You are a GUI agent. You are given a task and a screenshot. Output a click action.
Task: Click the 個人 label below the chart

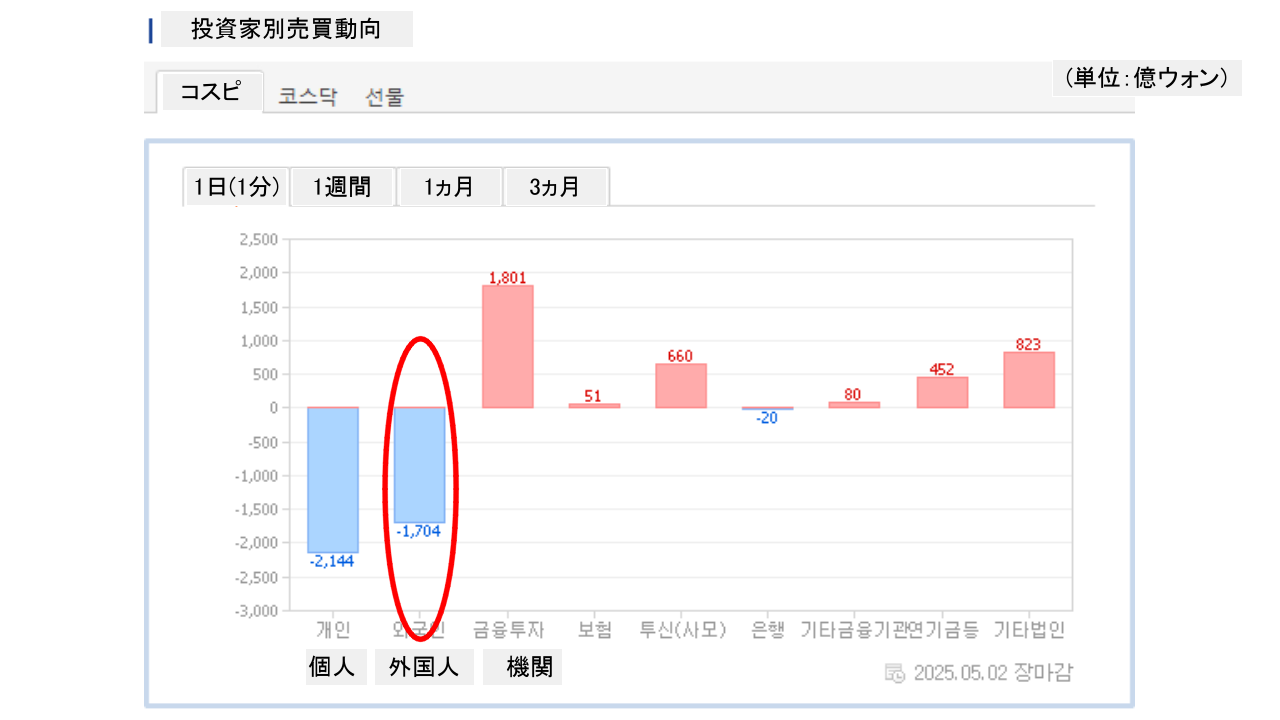click(333, 667)
